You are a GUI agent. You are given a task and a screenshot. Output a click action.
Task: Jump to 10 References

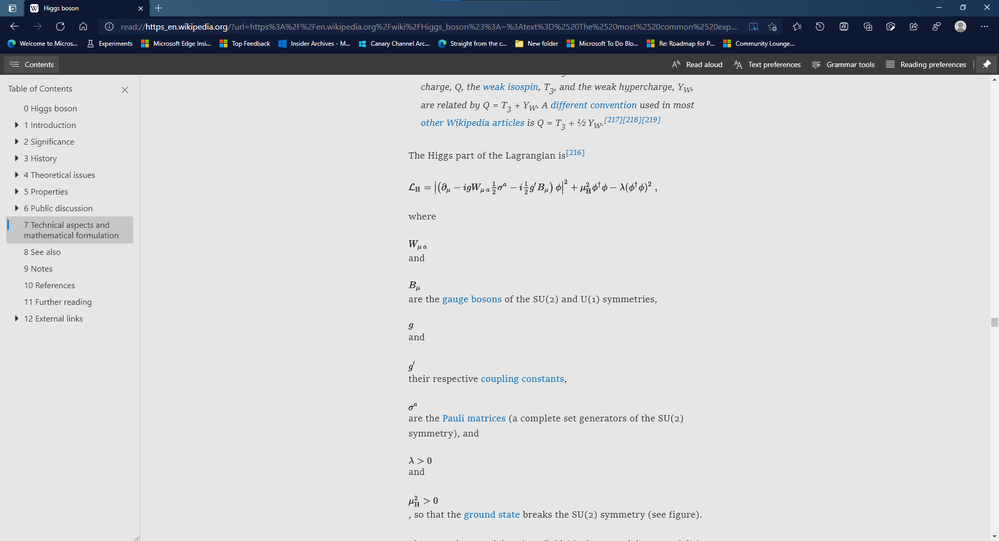(49, 285)
